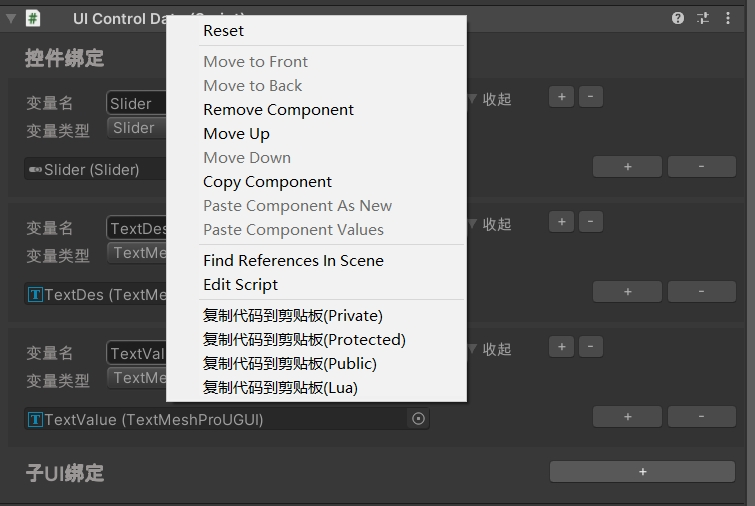Image resolution: width=755 pixels, height=506 pixels.
Task: Select Find References In Scene
Action: 316,260
